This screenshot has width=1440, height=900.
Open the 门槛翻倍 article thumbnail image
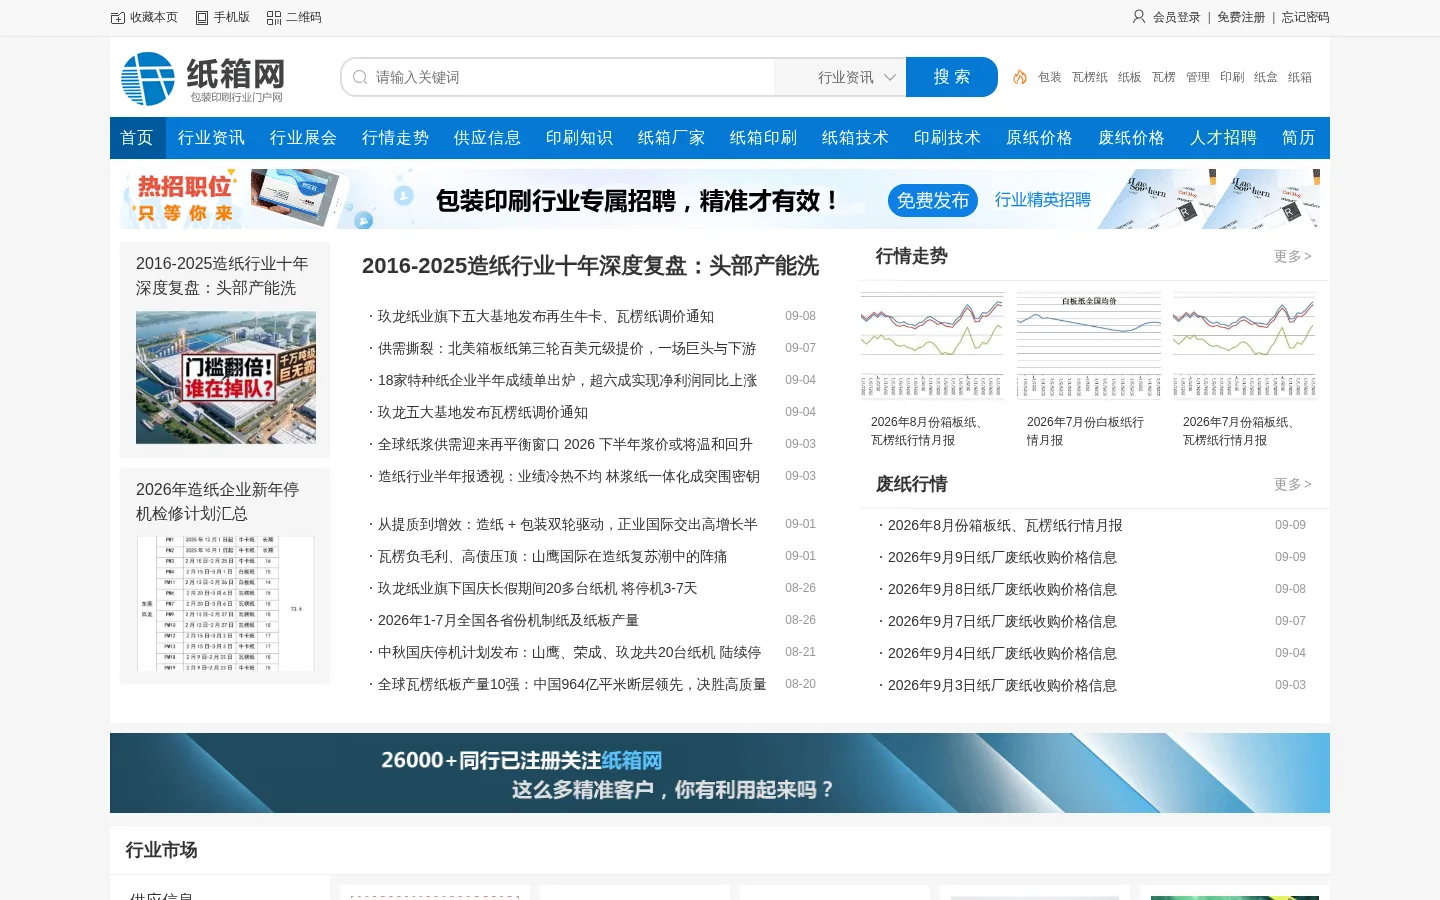(x=226, y=377)
